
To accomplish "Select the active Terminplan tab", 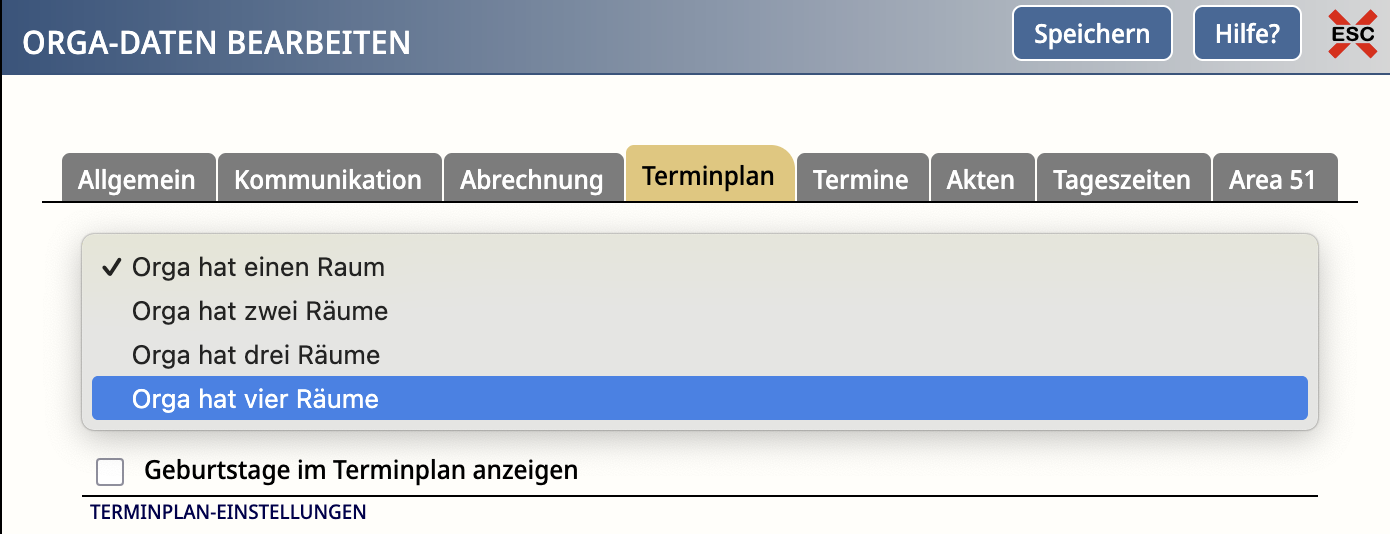I will [x=709, y=175].
